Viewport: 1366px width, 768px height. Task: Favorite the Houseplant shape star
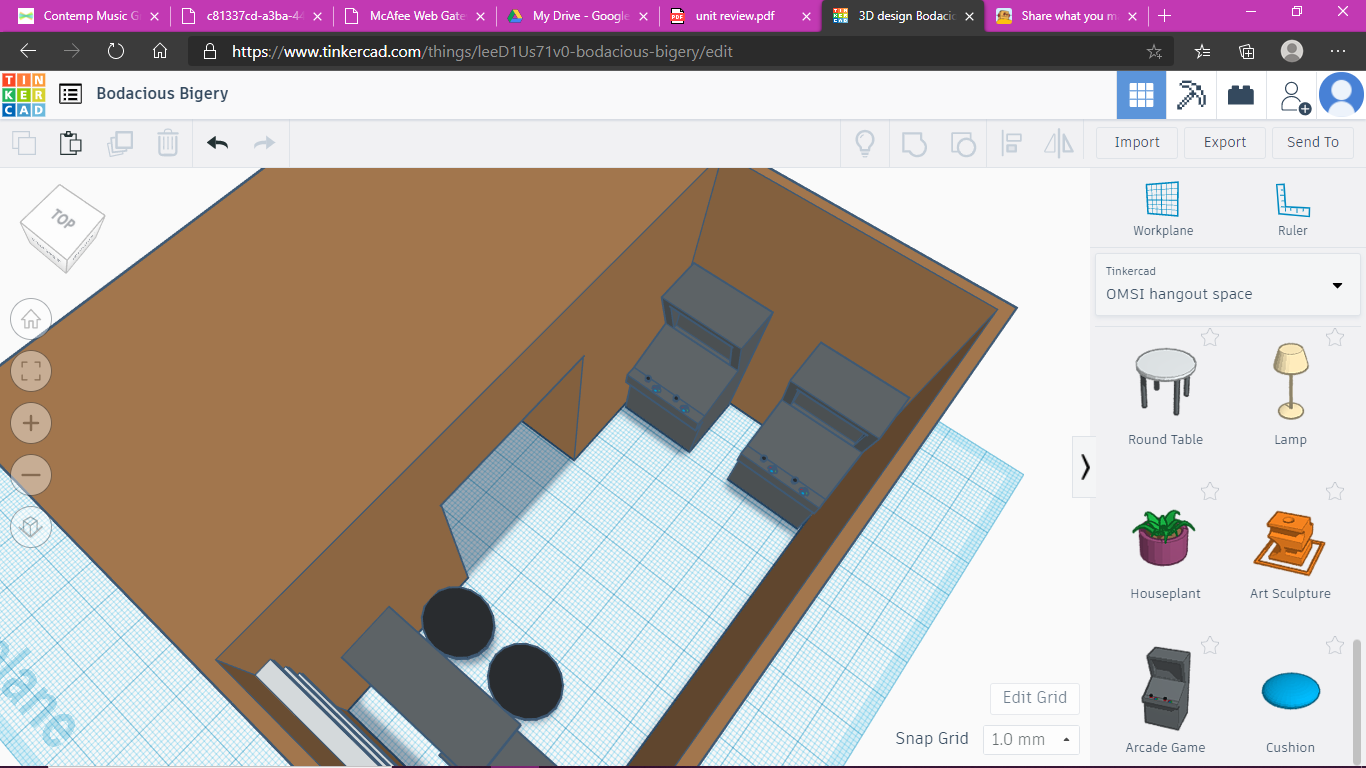(1210, 491)
